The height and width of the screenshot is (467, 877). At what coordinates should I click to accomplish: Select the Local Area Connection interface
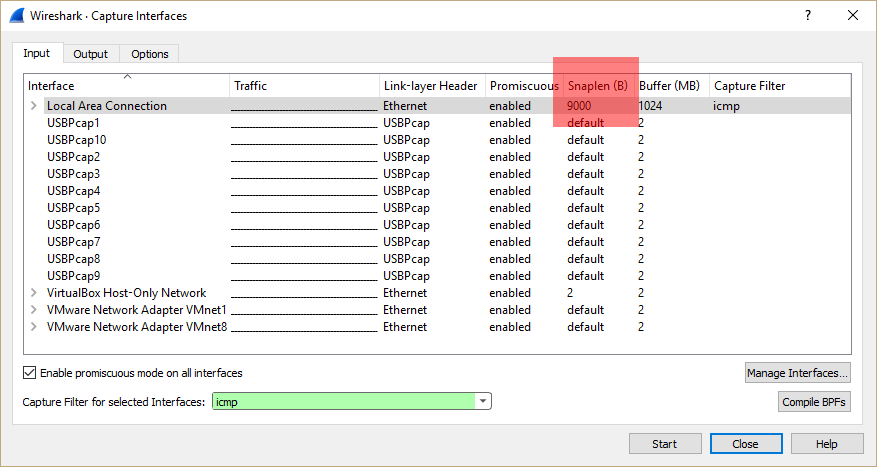point(107,106)
